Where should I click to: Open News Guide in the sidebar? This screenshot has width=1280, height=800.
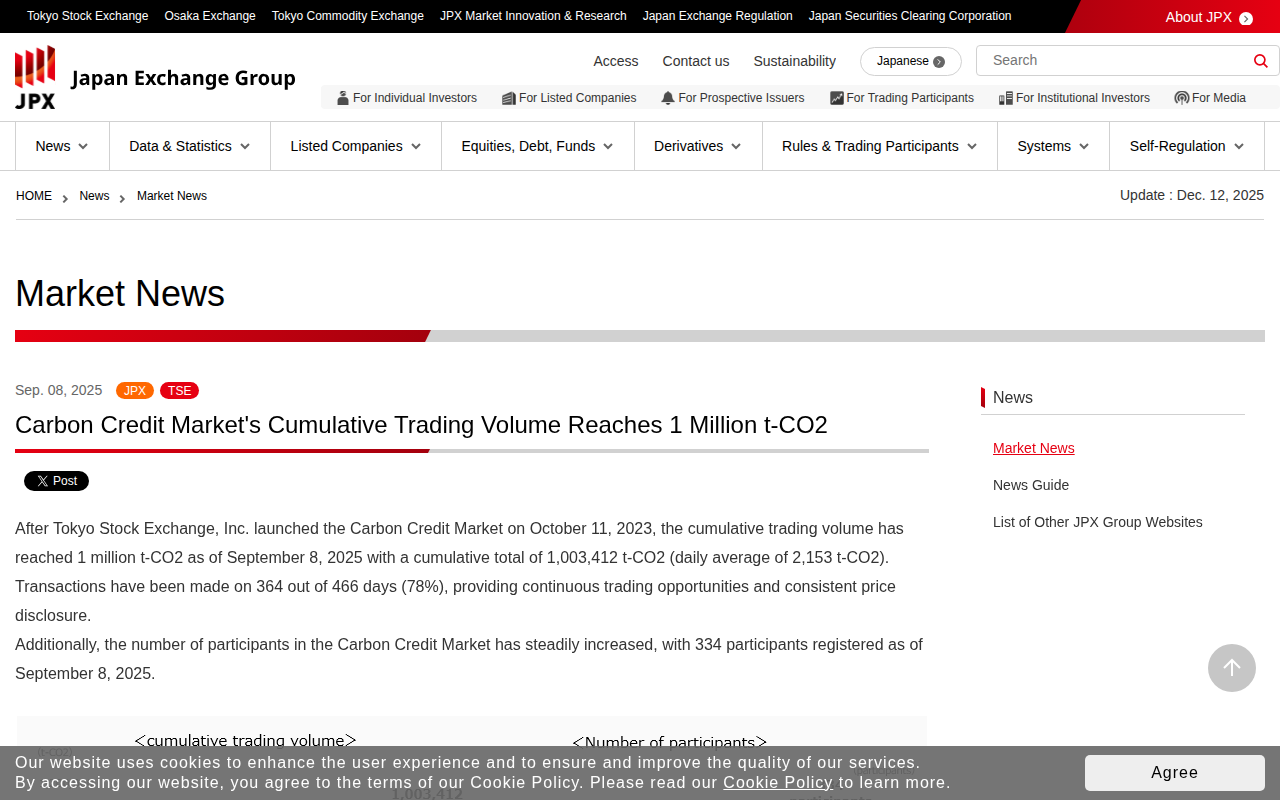pos(1031,485)
